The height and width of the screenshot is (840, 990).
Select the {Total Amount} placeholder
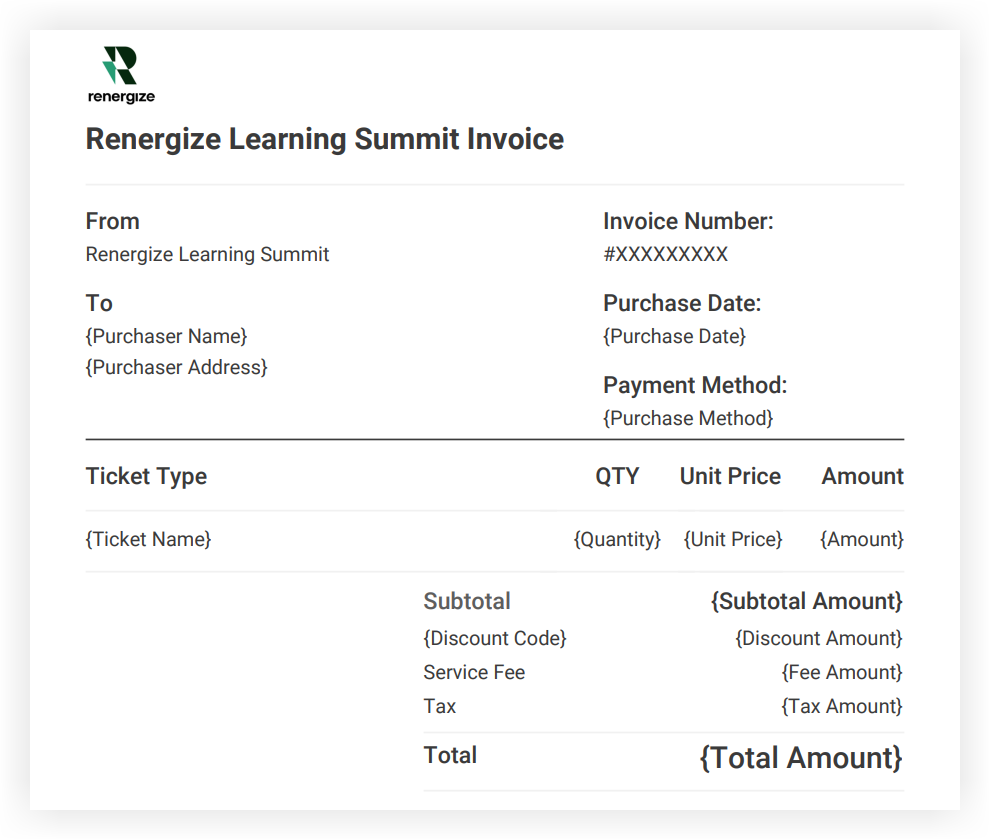pyautogui.click(x=801, y=758)
